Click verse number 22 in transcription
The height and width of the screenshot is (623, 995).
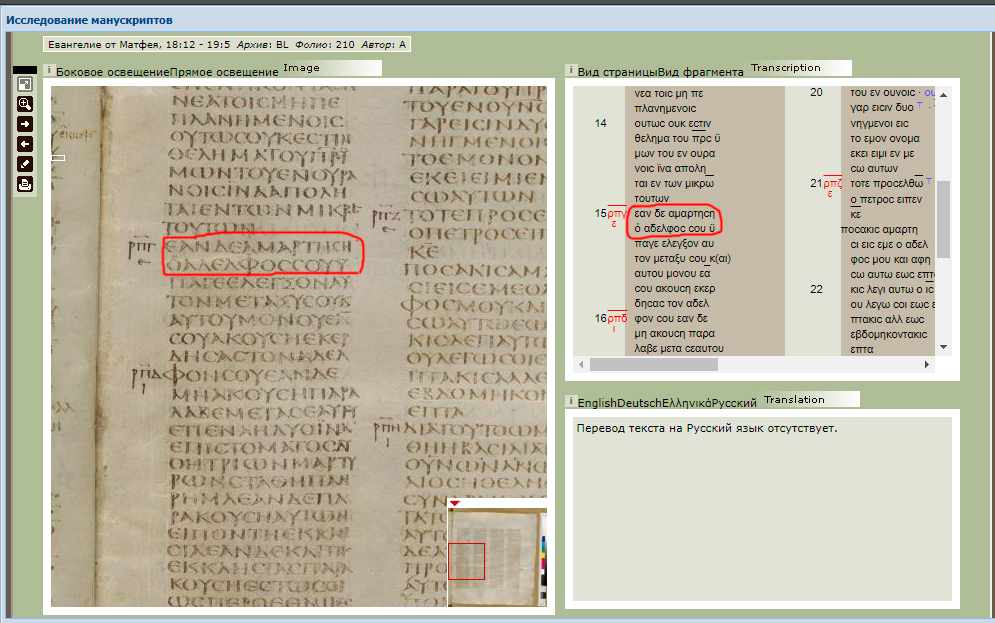pyautogui.click(x=816, y=289)
